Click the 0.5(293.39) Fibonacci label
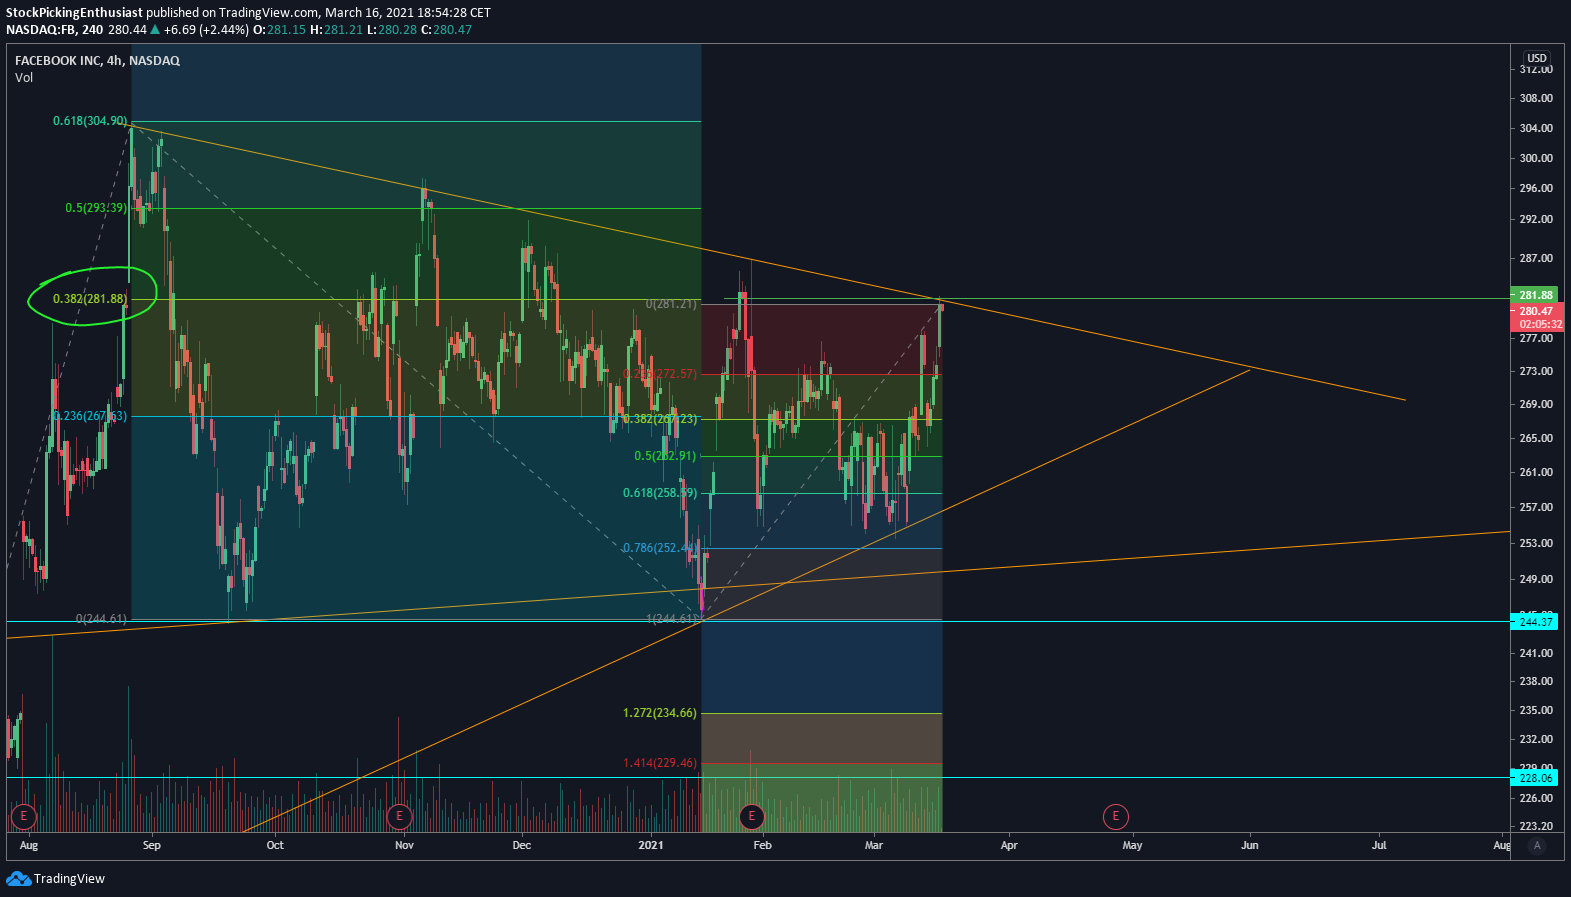Viewport: 1571px width, 897px height. [96, 208]
